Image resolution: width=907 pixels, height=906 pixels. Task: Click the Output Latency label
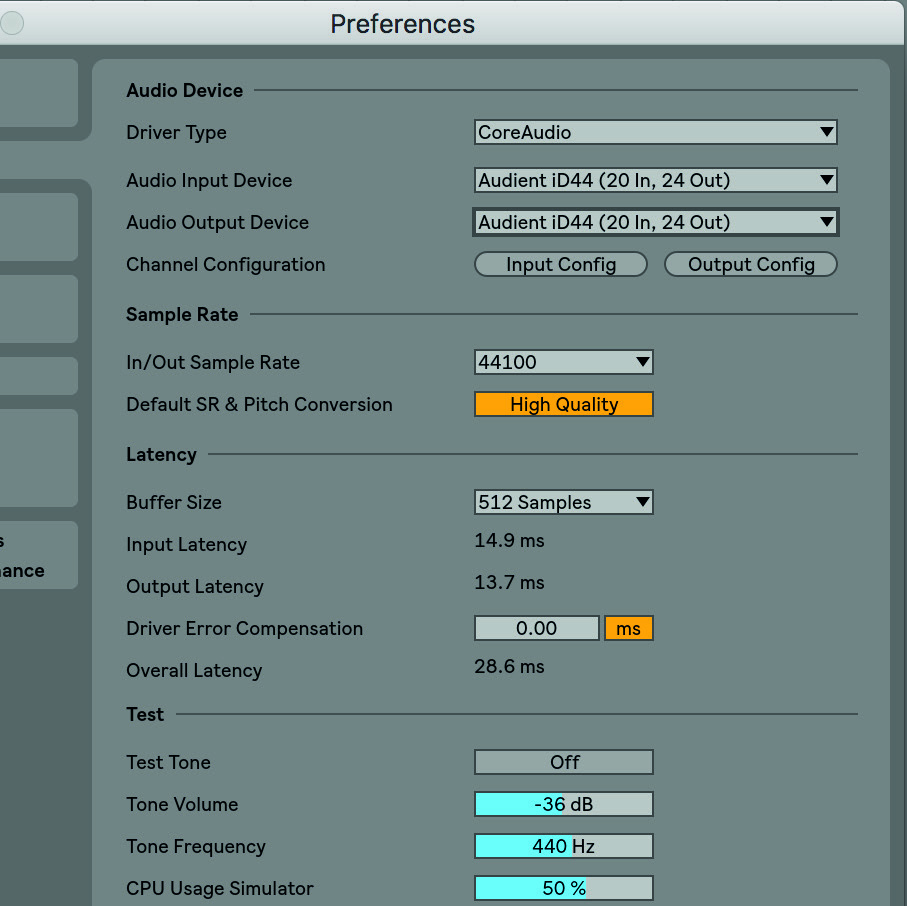point(195,587)
